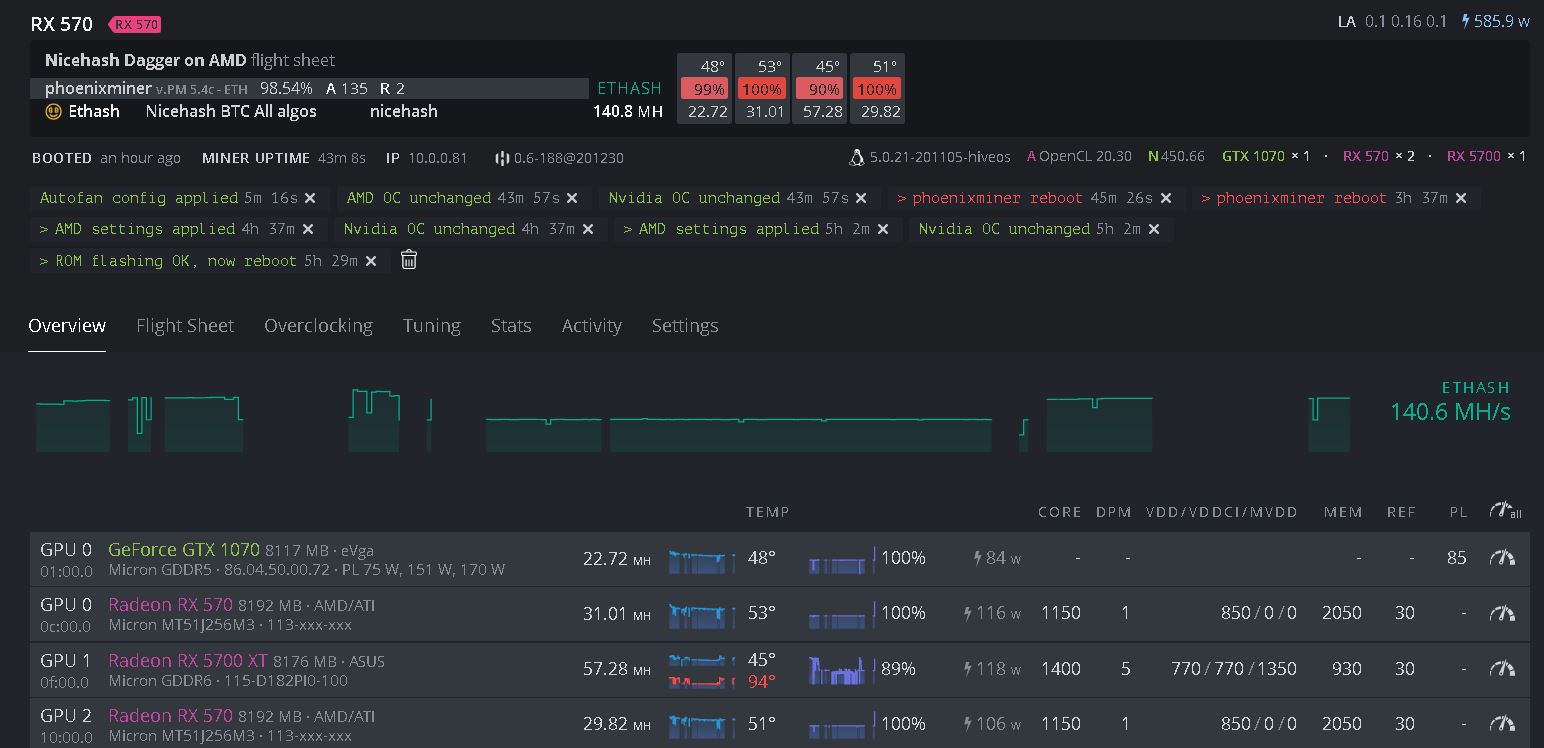The image size is (1544, 748).
Task: Click the '770 / 770 / 1350' voltage values
Action: (x=1233, y=669)
